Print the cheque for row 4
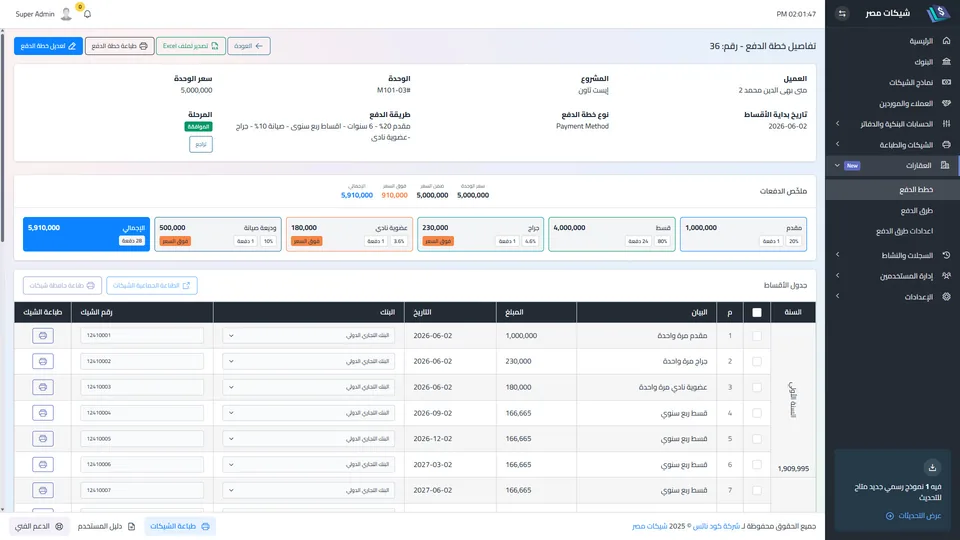The width and height of the screenshot is (960, 540). tap(43, 413)
